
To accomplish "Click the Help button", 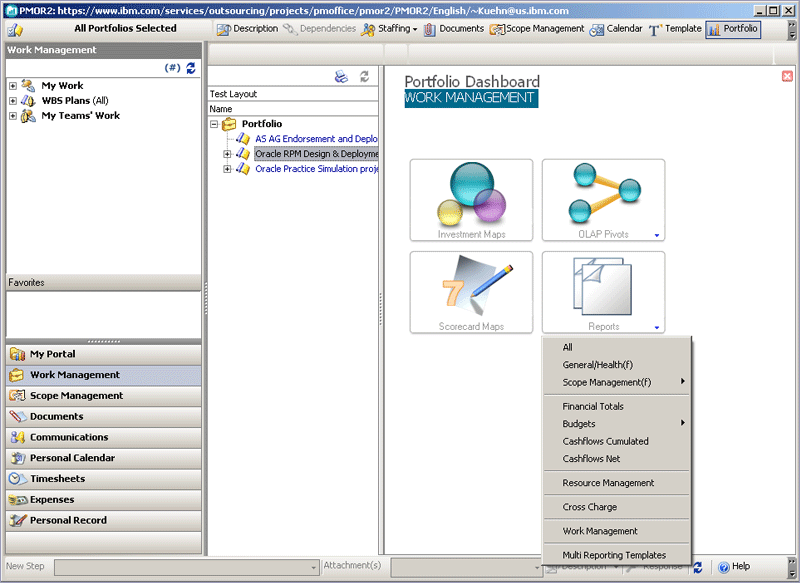I will (x=734, y=567).
